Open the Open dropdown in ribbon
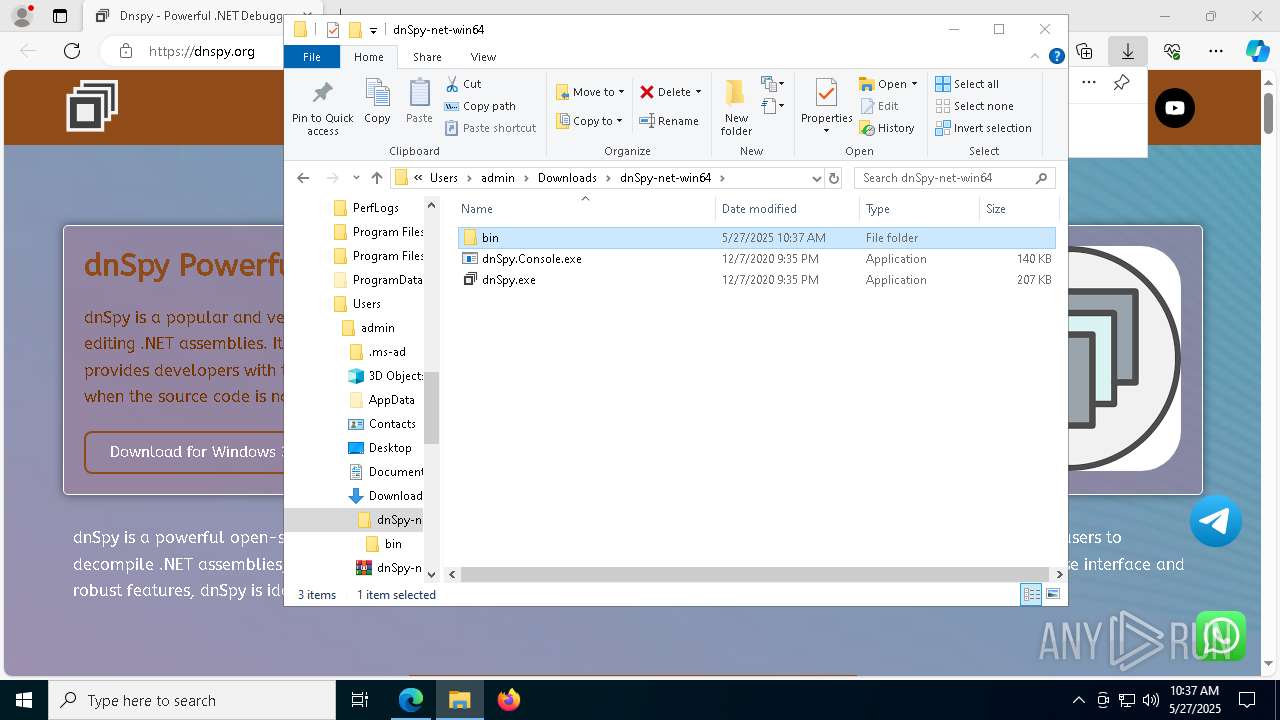 pyautogui.click(x=888, y=84)
